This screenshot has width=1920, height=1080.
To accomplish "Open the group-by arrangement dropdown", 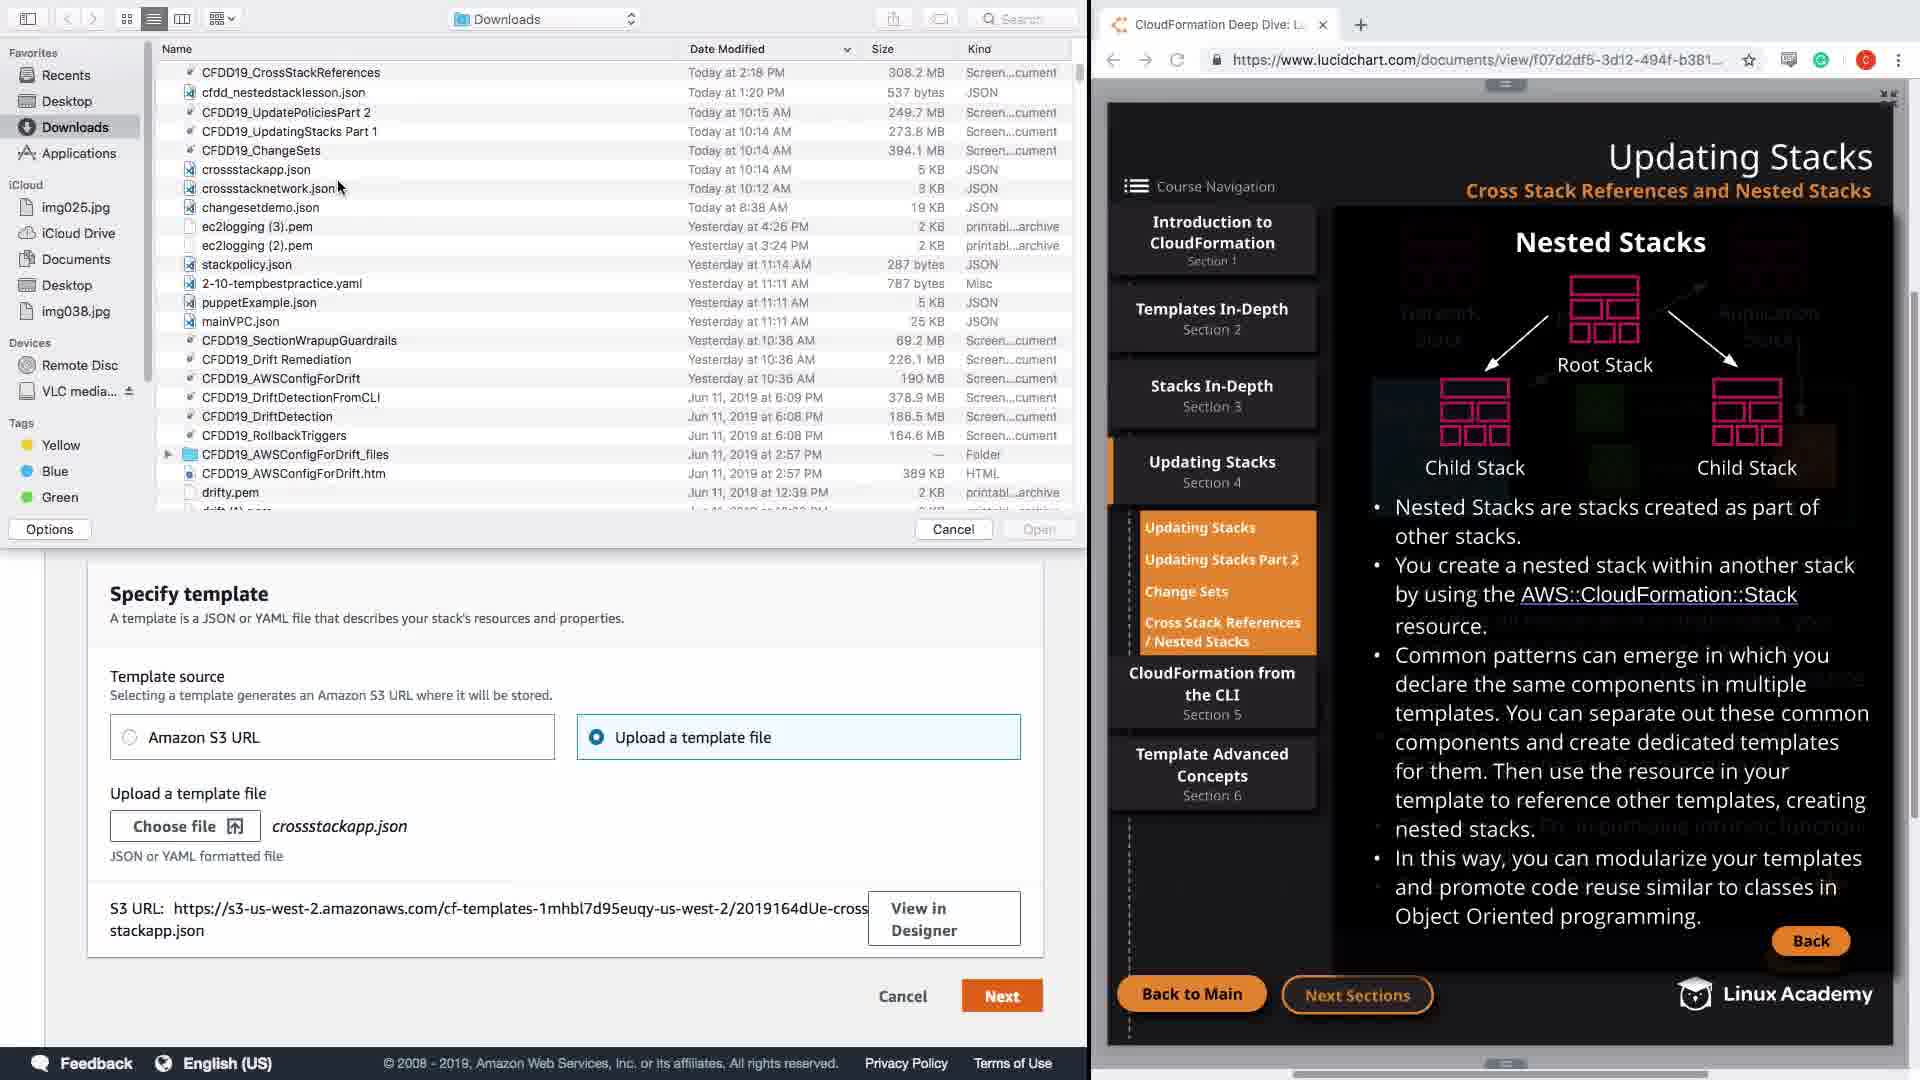I will (223, 18).
